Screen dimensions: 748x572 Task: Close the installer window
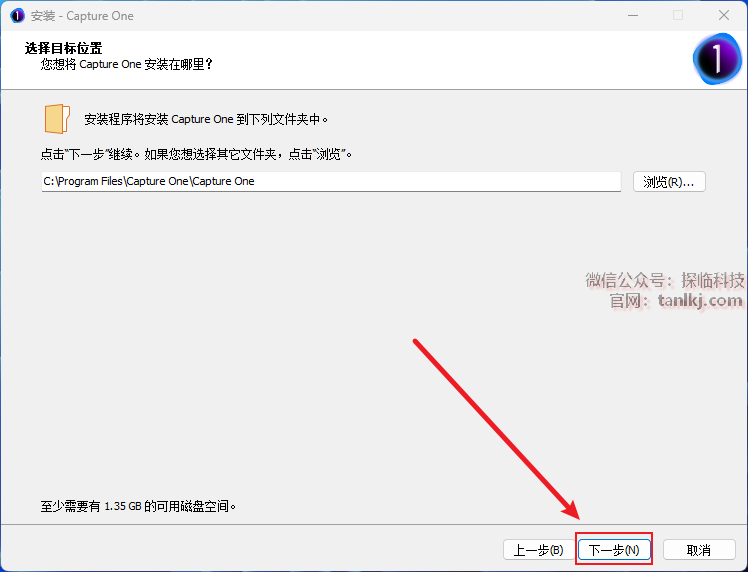(724, 15)
